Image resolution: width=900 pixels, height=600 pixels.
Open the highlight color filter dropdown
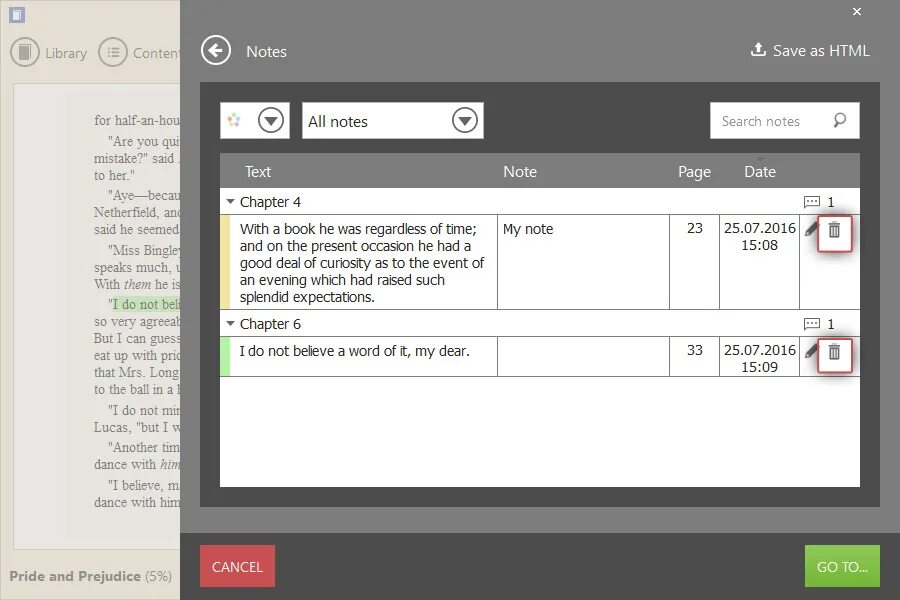tap(271, 120)
